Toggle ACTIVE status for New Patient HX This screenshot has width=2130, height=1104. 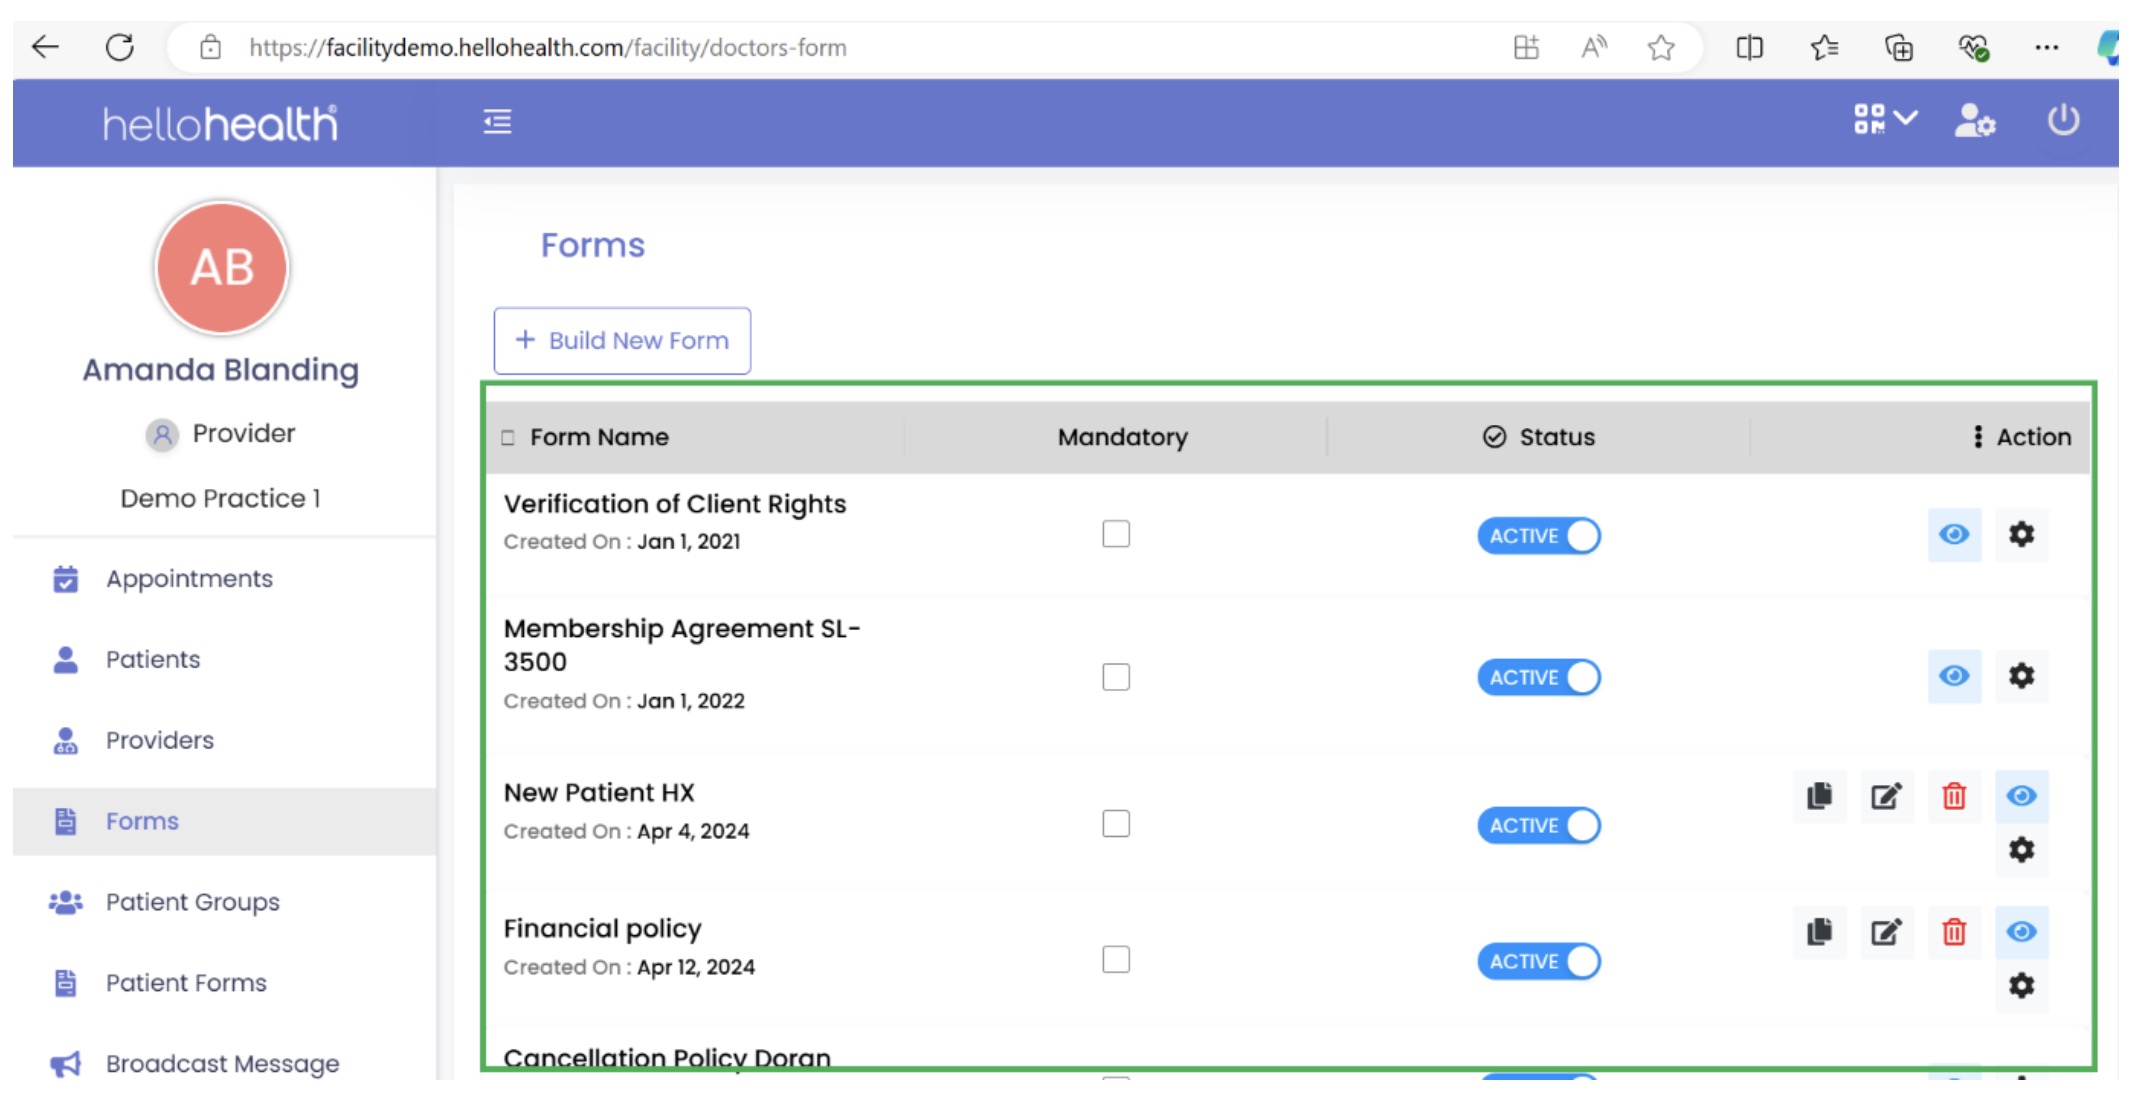pos(1539,826)
